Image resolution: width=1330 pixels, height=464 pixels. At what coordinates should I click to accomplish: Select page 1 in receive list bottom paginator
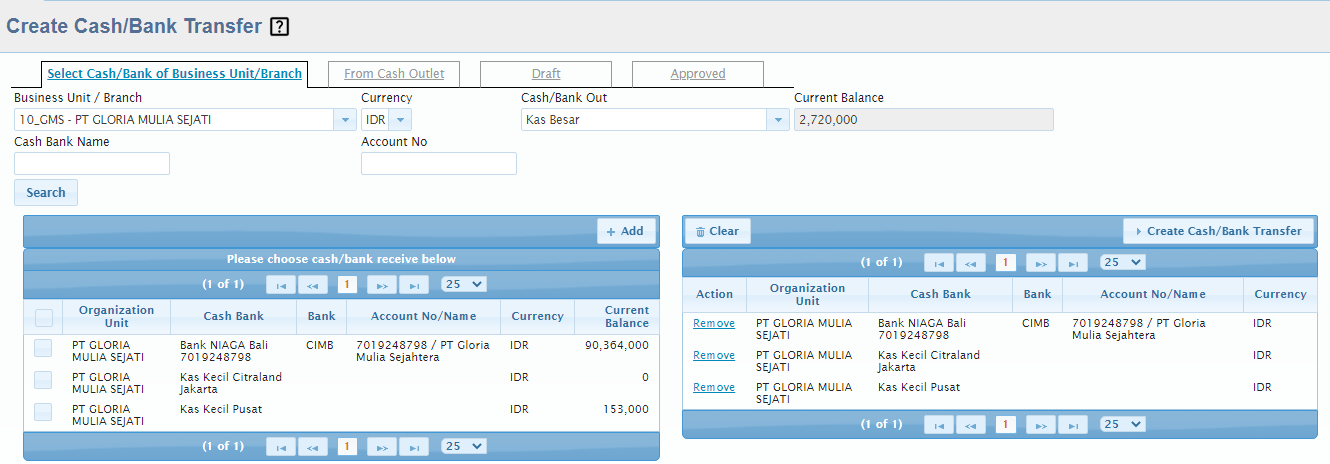click(x=347, y=447)
